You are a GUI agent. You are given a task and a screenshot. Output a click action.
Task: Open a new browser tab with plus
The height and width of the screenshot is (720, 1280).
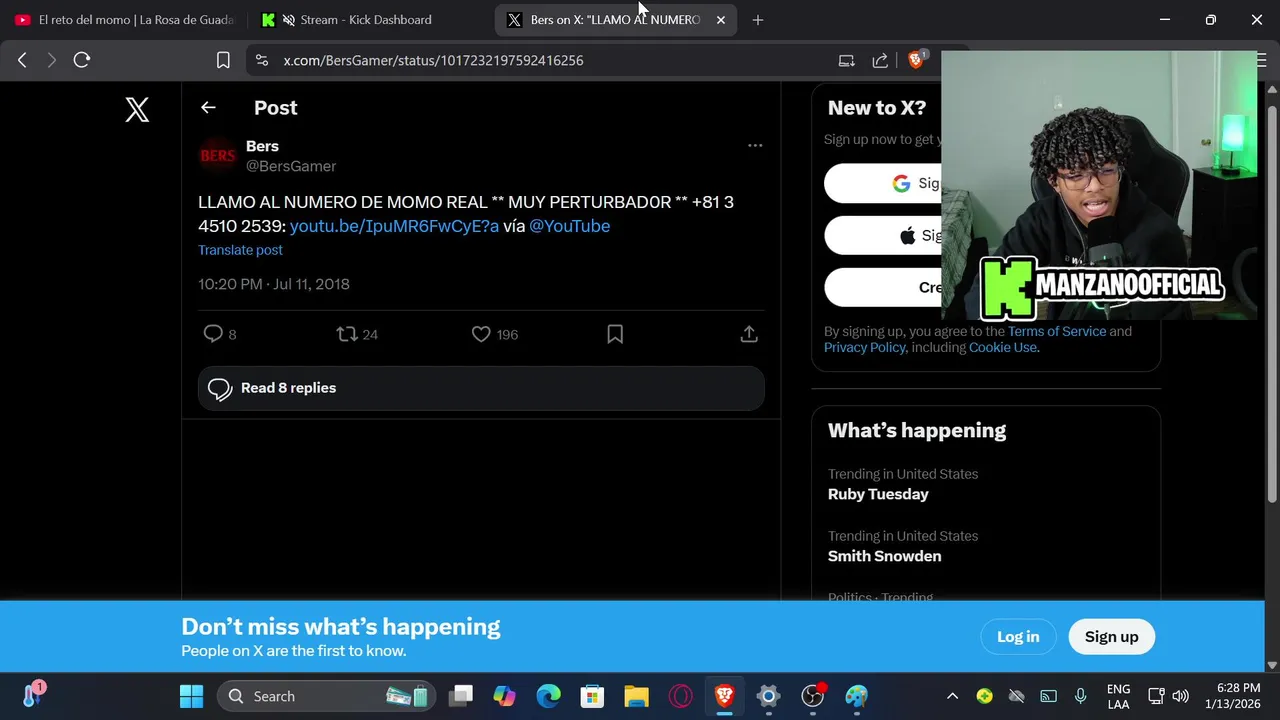(757, 20)
